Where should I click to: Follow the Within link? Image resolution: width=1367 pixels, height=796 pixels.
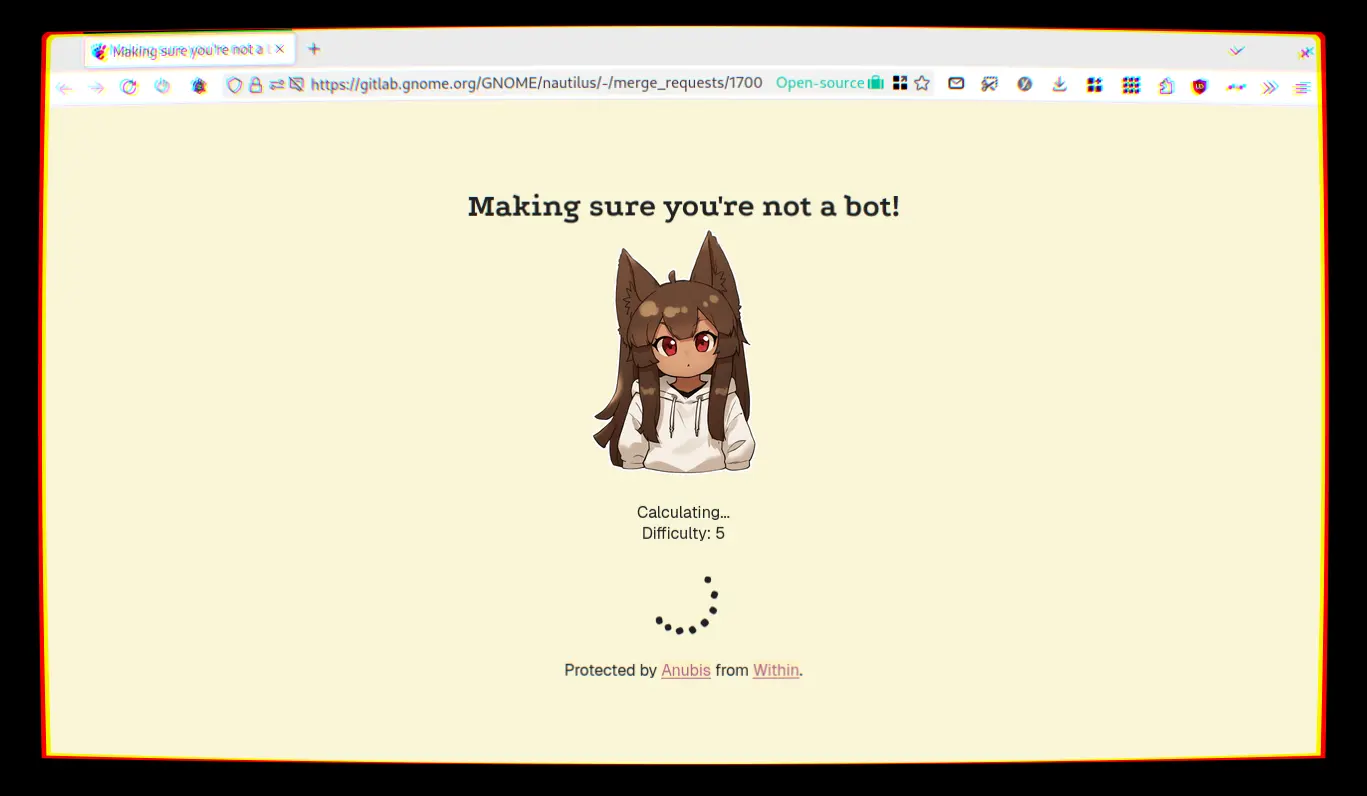pyautogui.click(x=776, y=670)
